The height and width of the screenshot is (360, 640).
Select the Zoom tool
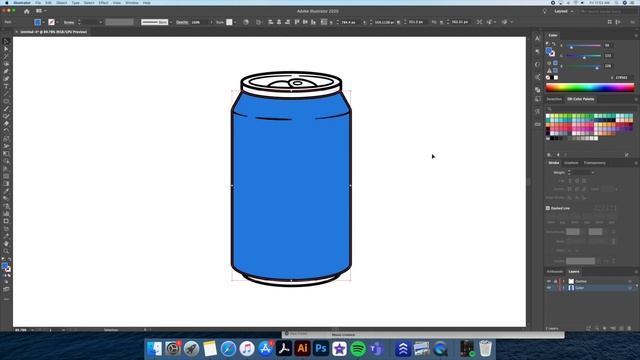pyautogui.click(x=6, y=251)
